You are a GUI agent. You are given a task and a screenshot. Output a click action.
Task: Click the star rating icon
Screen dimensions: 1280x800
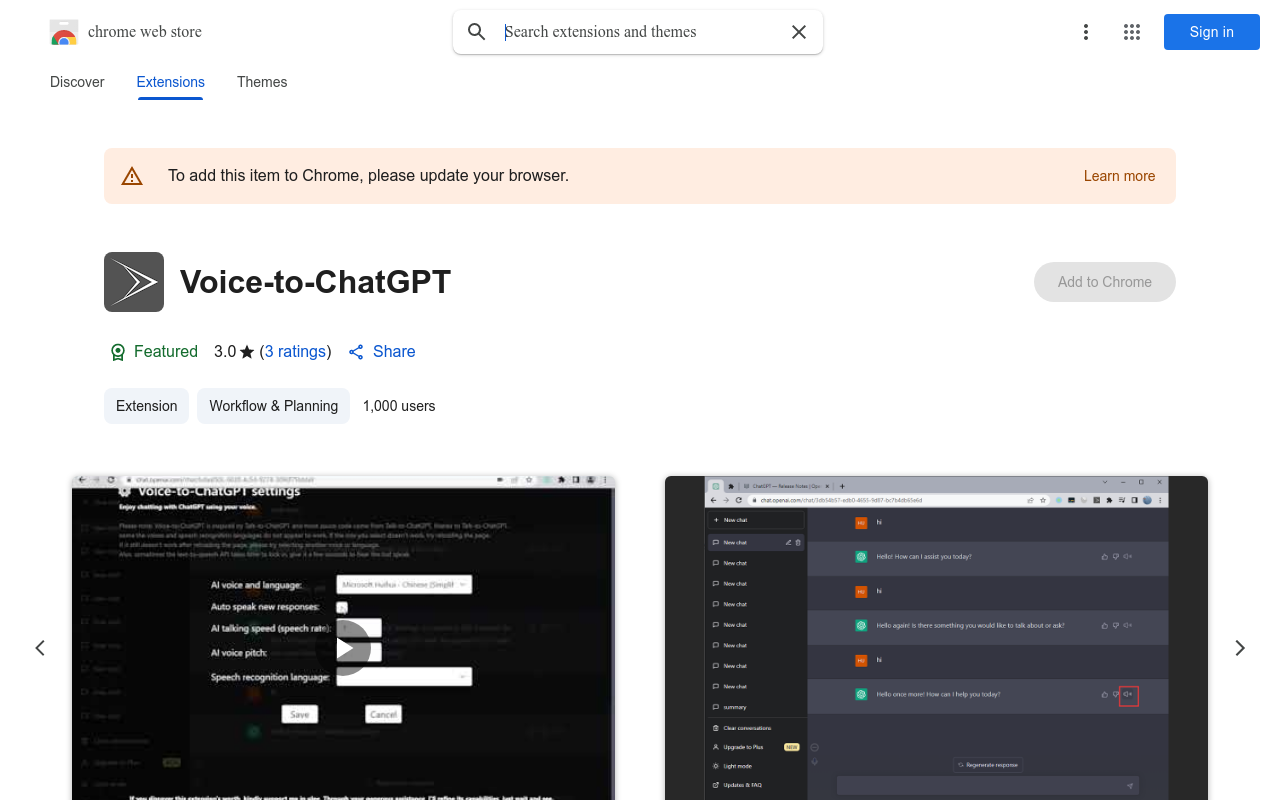[x=247, y=352]
